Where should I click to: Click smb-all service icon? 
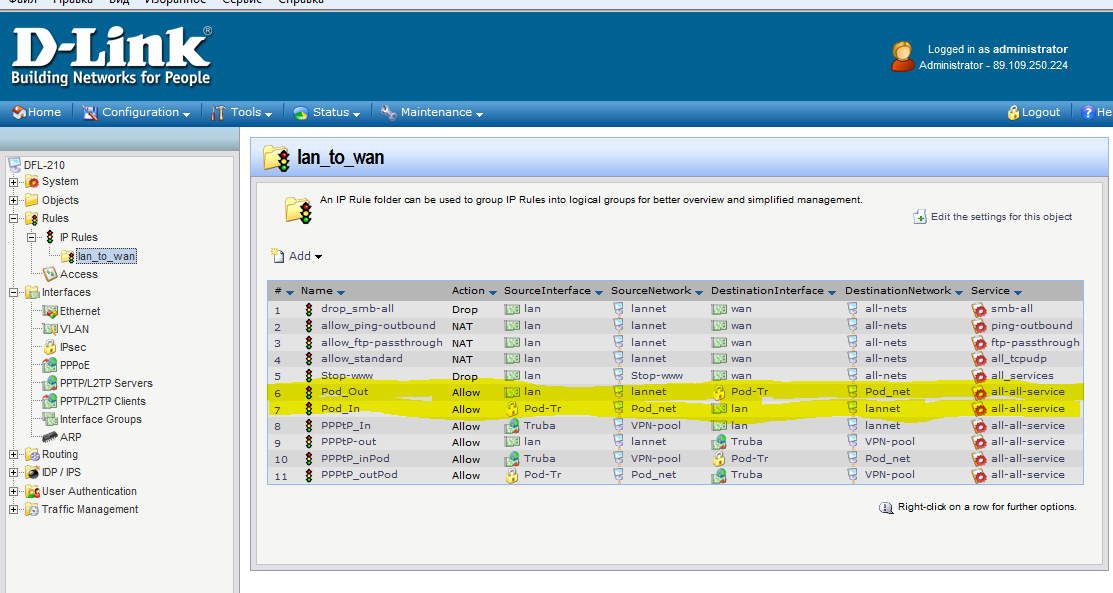[x=979, y=309]
